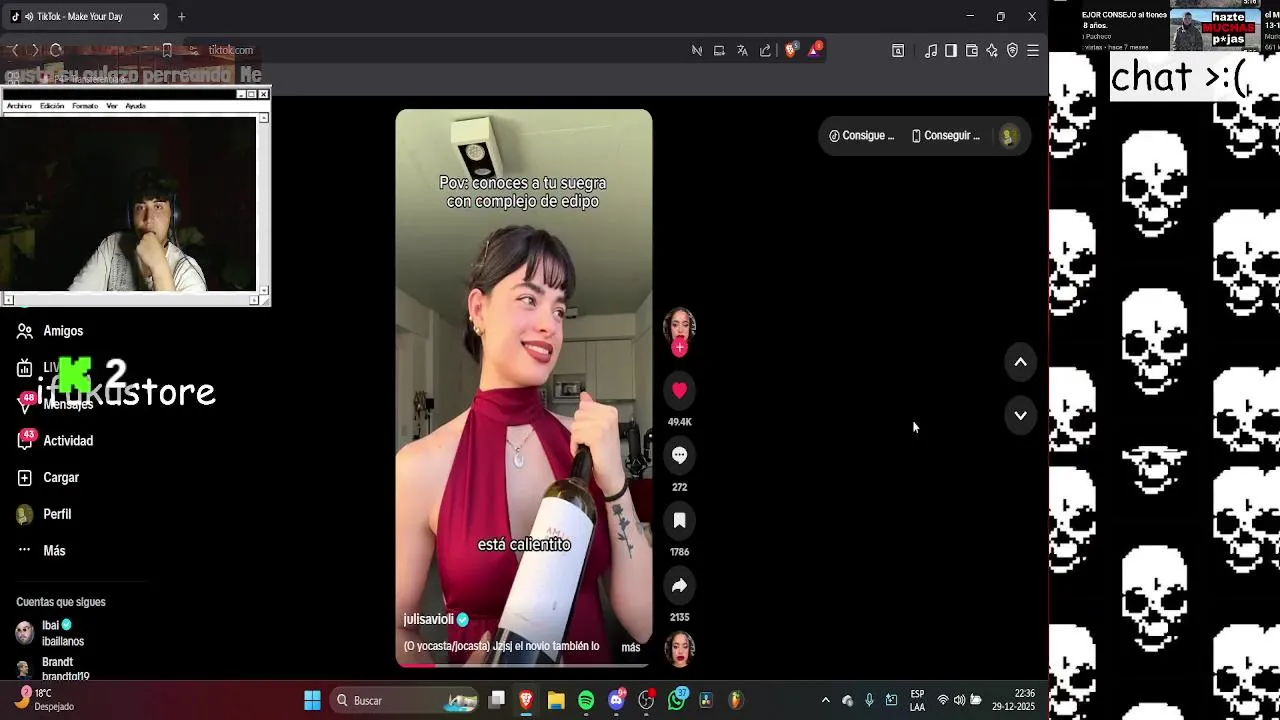1280x720 pixels.
Task: Follow creator with red plus badge
Action: pyautogui.click(x=679, y=348)
